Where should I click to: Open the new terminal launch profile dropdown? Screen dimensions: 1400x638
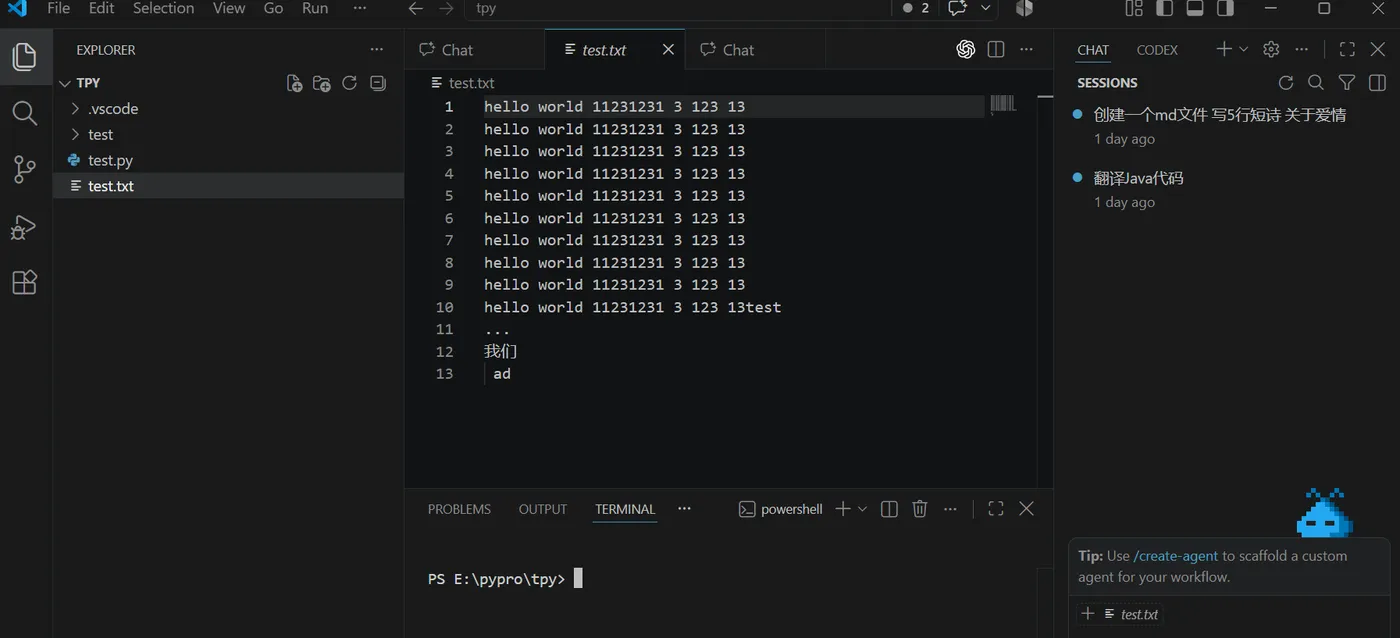coord(863,509)
